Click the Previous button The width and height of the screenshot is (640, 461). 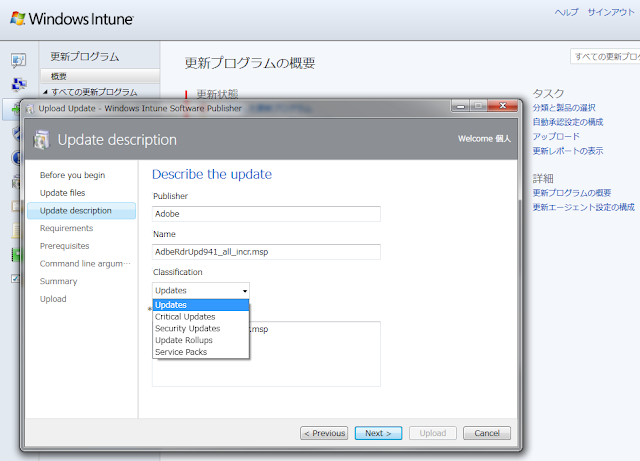point(324,433)
